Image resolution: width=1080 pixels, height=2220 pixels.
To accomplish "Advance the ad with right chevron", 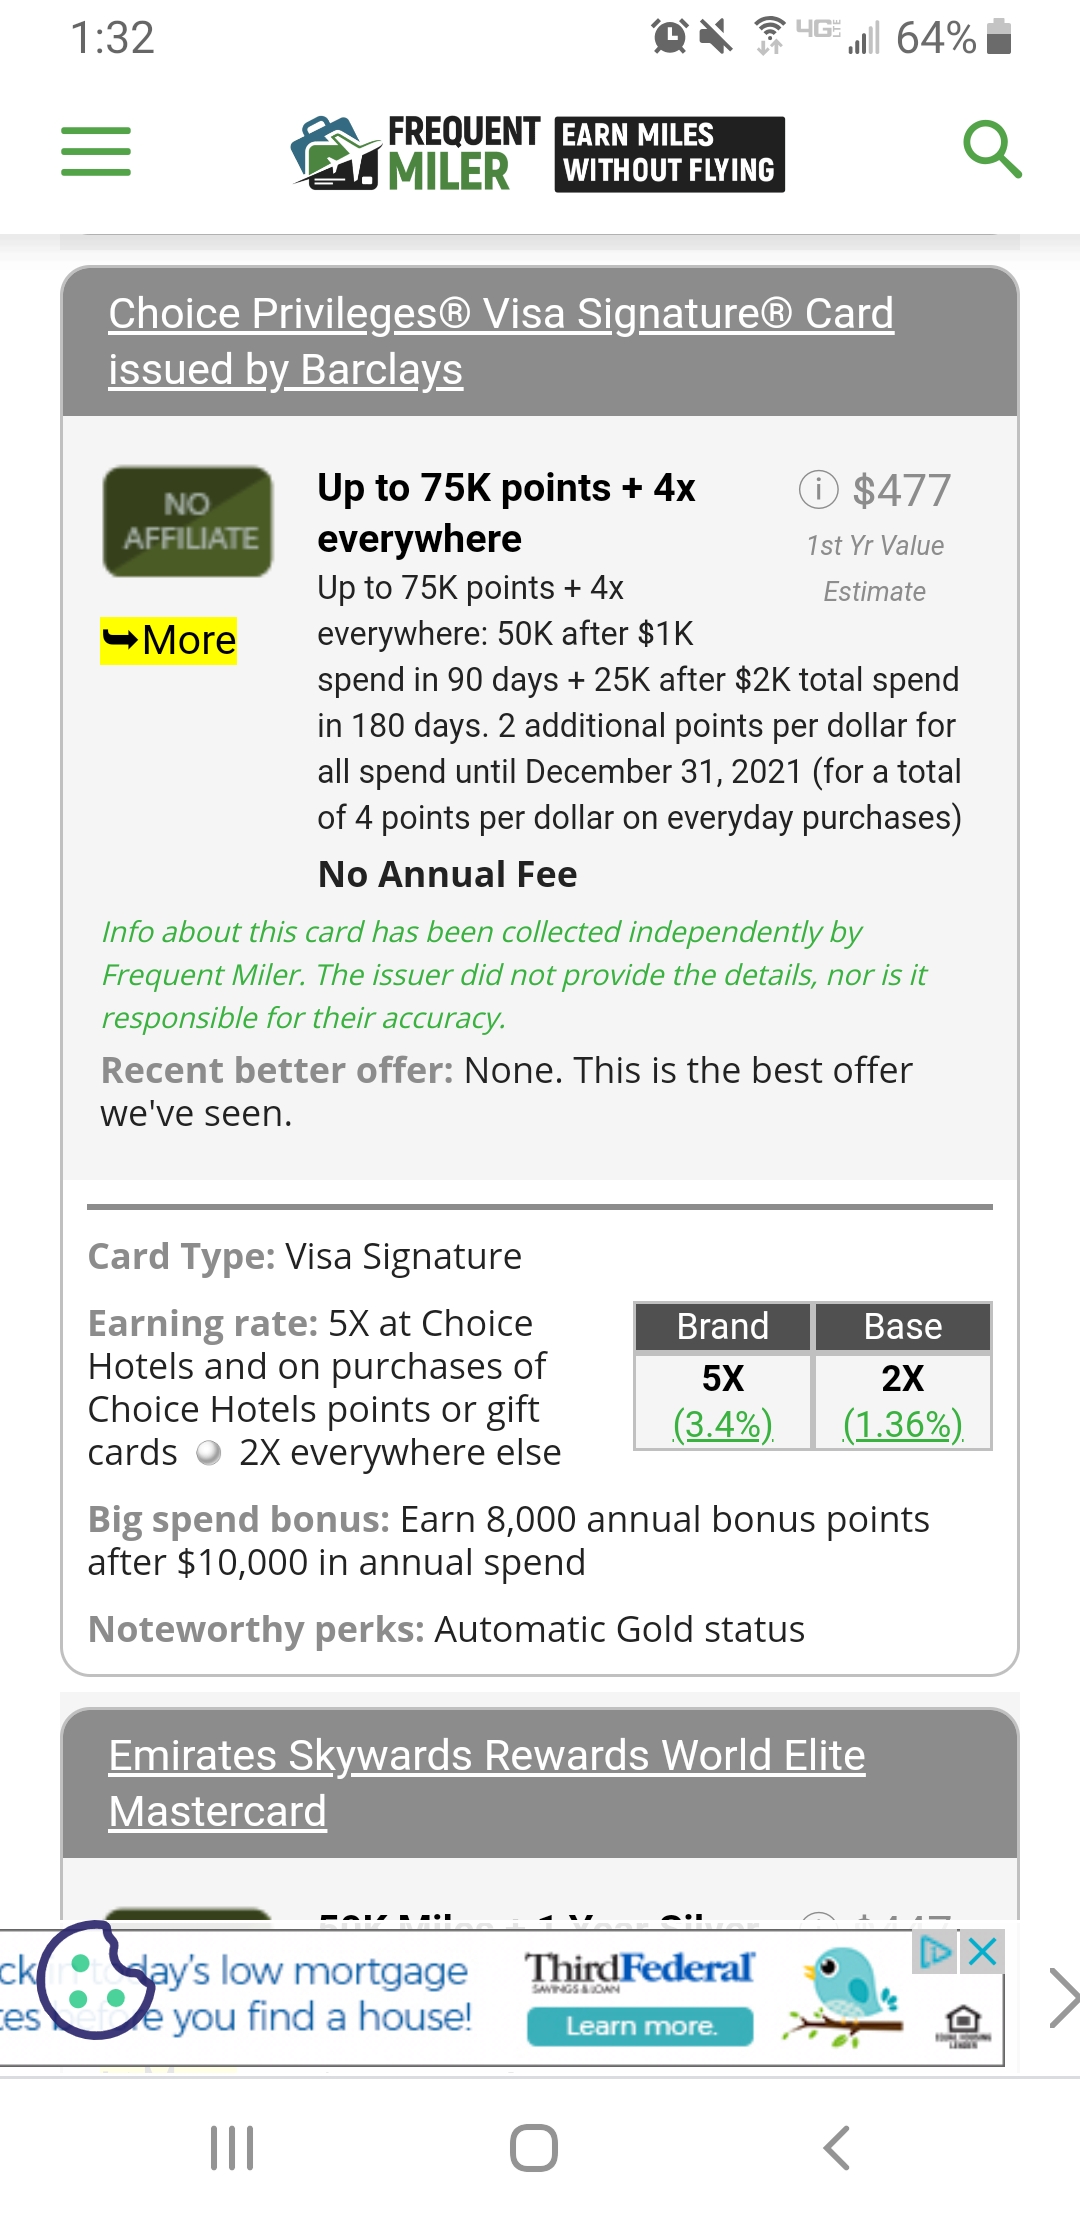I will point(1062,1997).
